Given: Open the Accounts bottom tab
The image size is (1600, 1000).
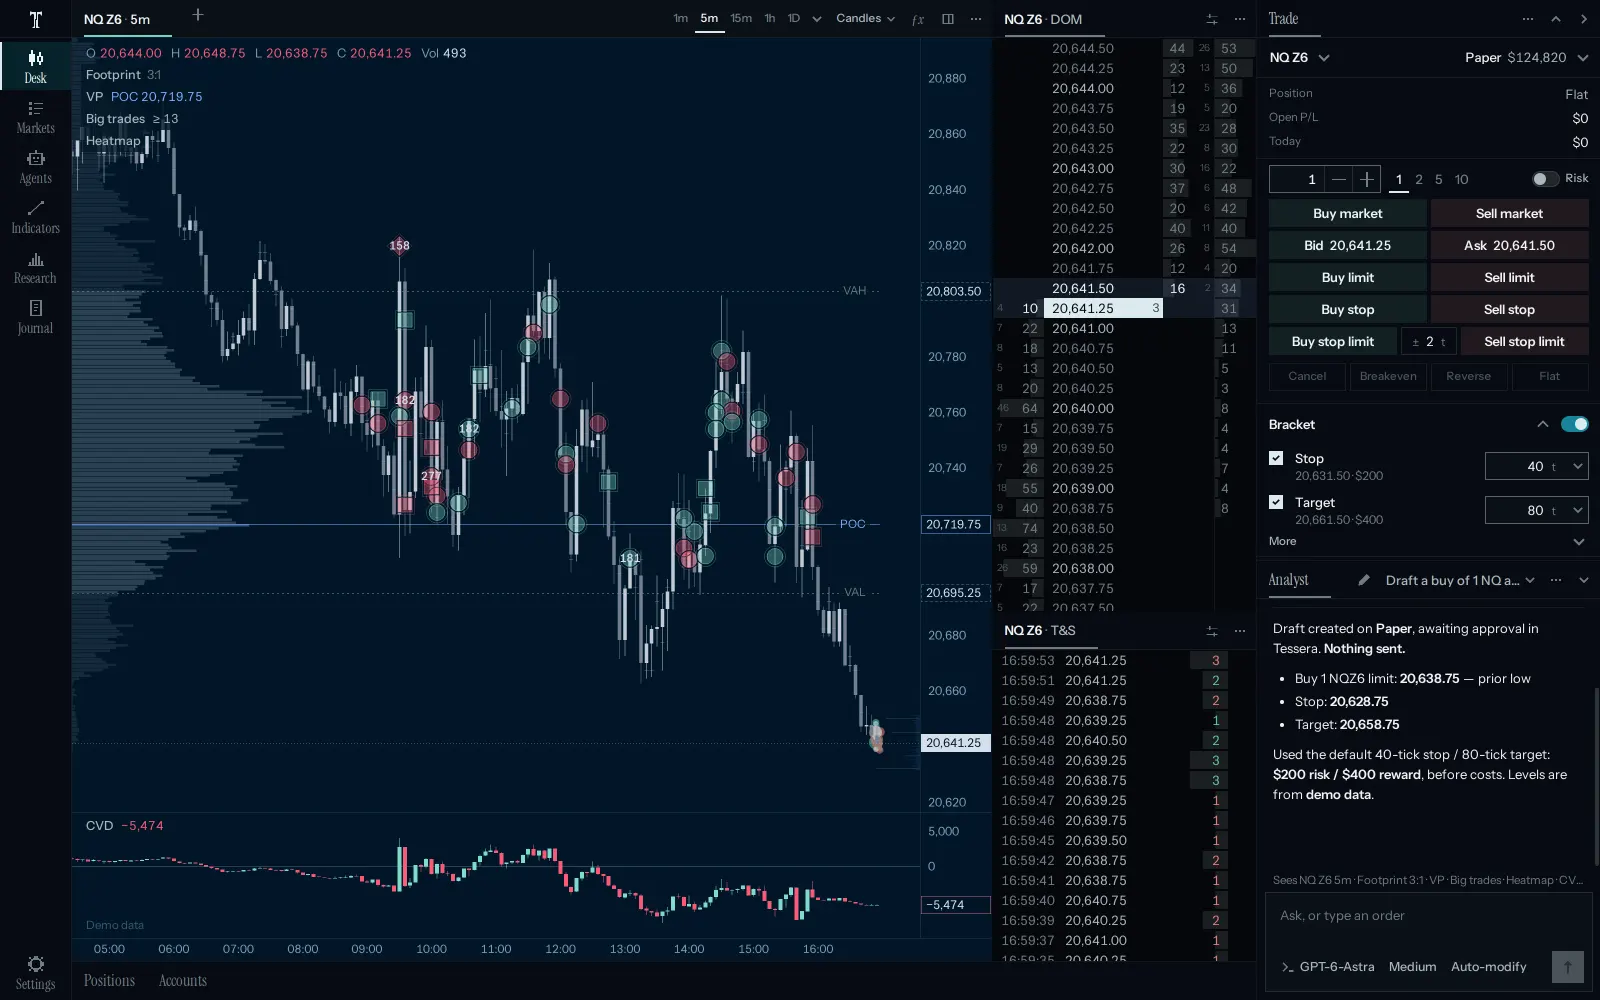Looking at the screenshot, I should pos(183,981).
